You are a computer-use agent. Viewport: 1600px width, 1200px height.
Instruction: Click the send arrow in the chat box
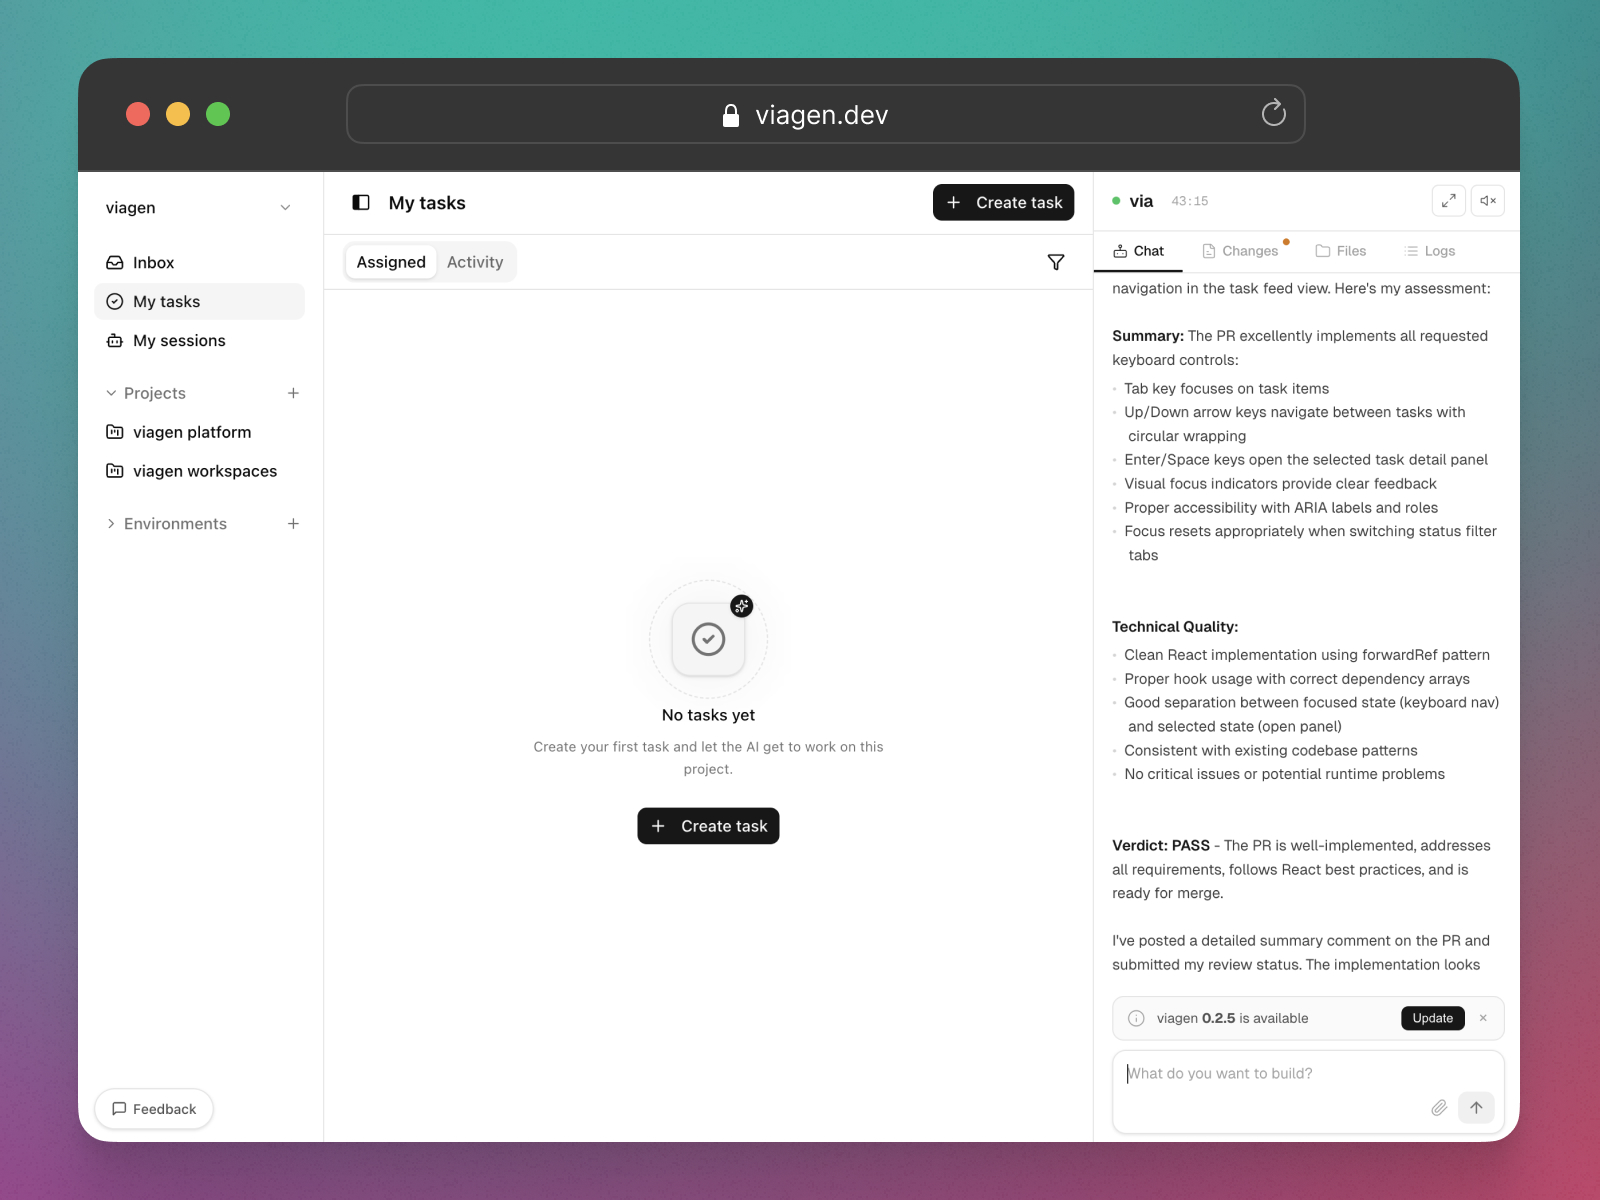click(1476, 1108)
